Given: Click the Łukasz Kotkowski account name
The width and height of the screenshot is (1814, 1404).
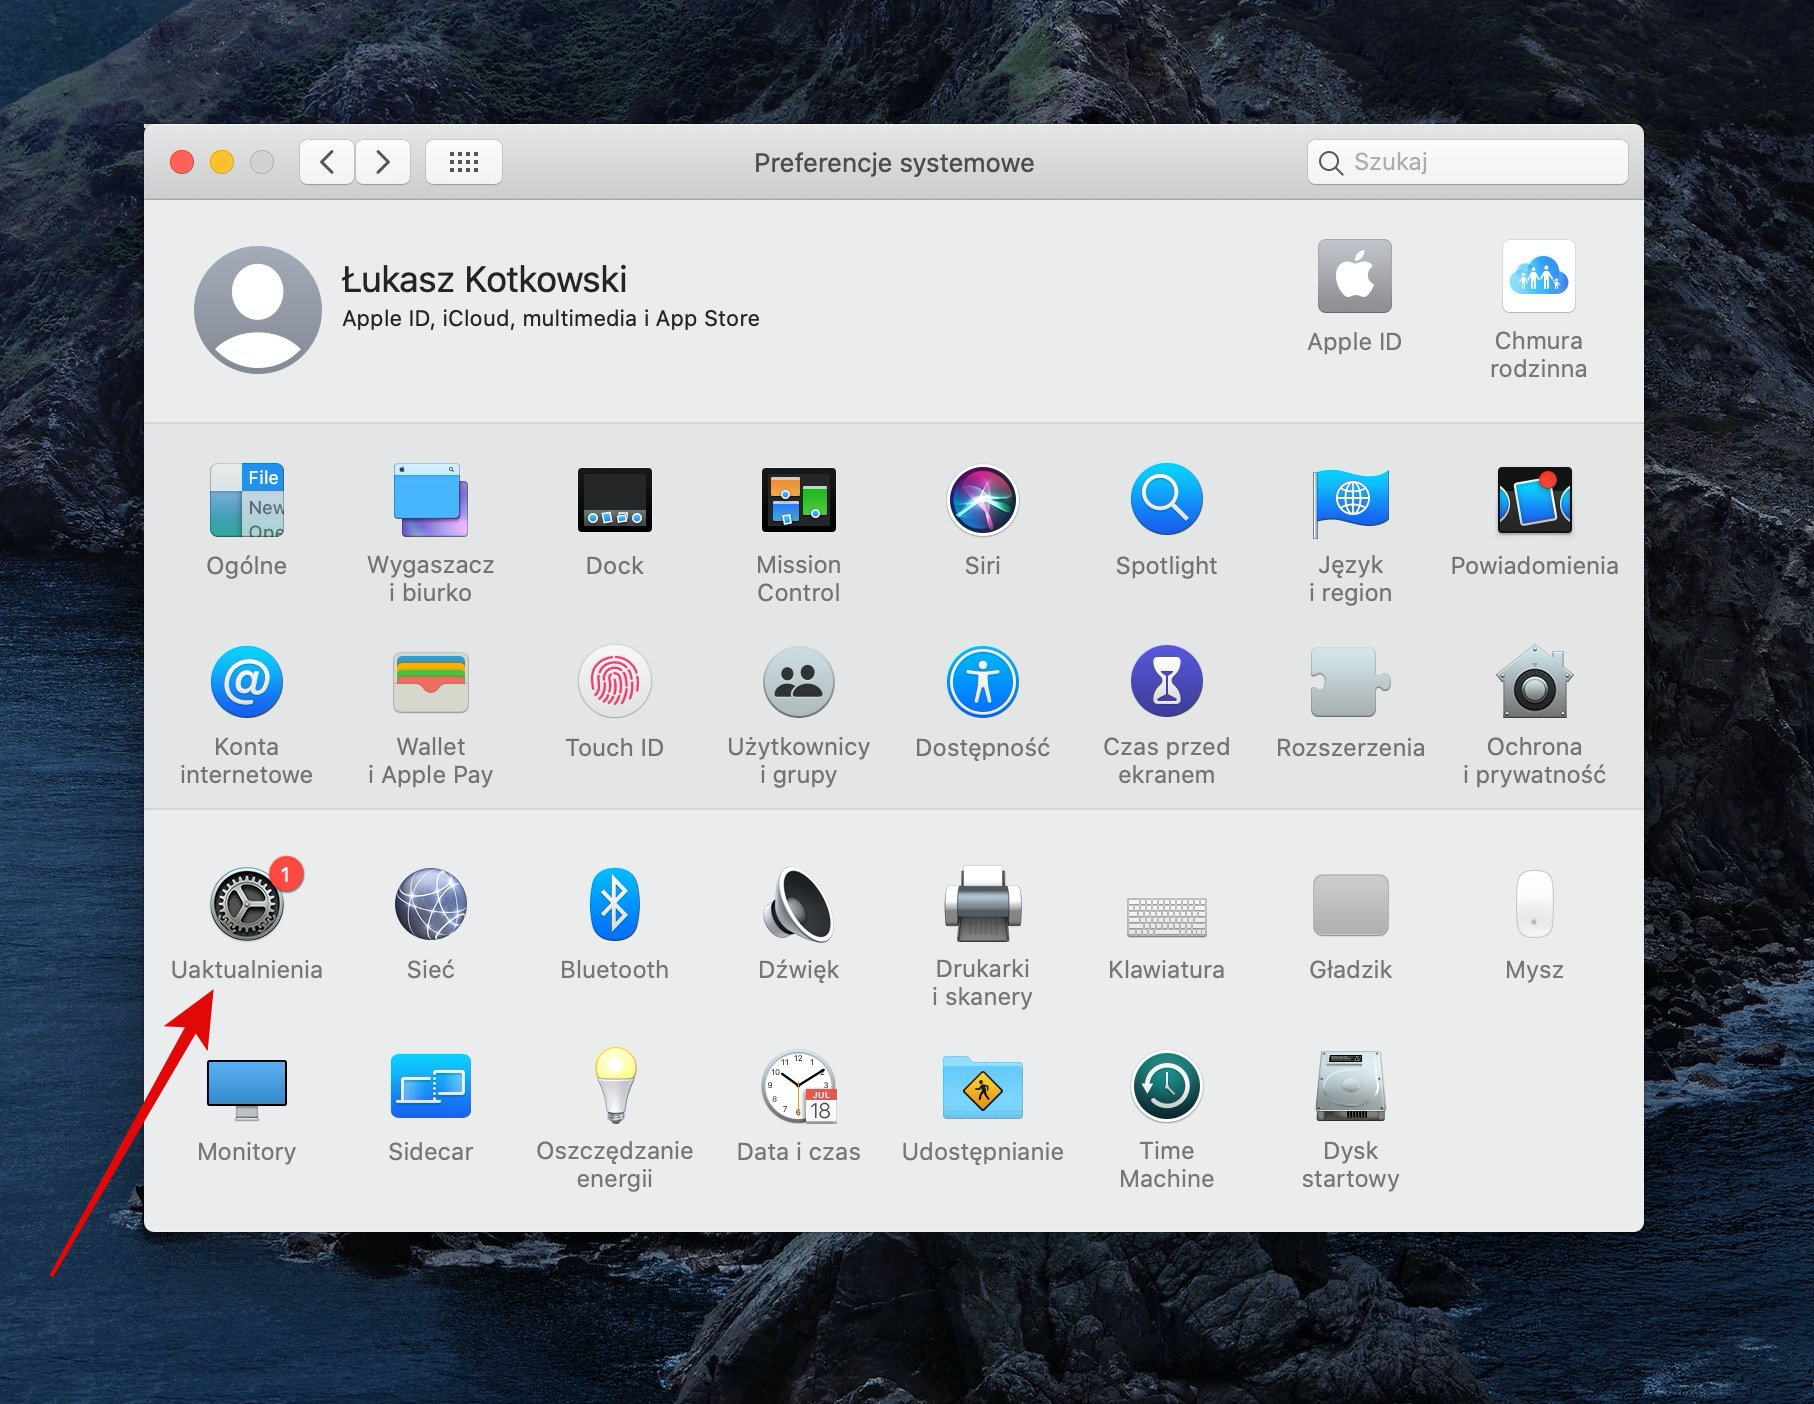Looking at the screenshot, I should coord(485,280).
